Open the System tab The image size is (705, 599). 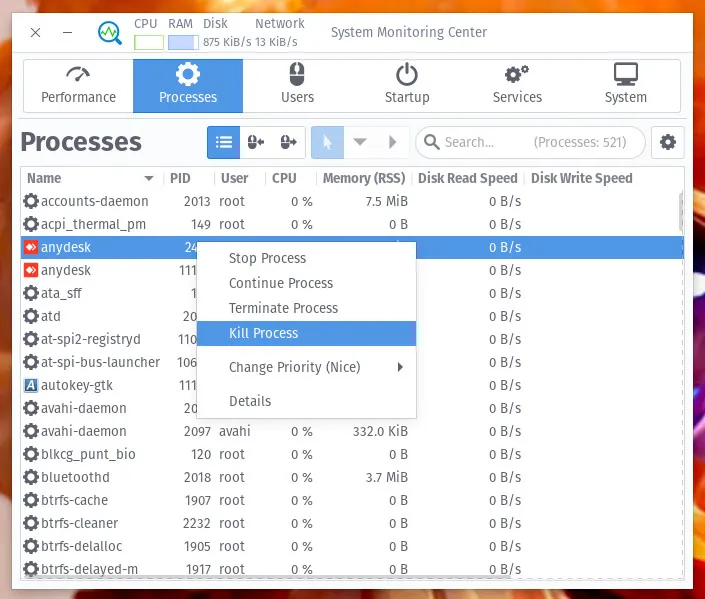(x=625, y=85)
